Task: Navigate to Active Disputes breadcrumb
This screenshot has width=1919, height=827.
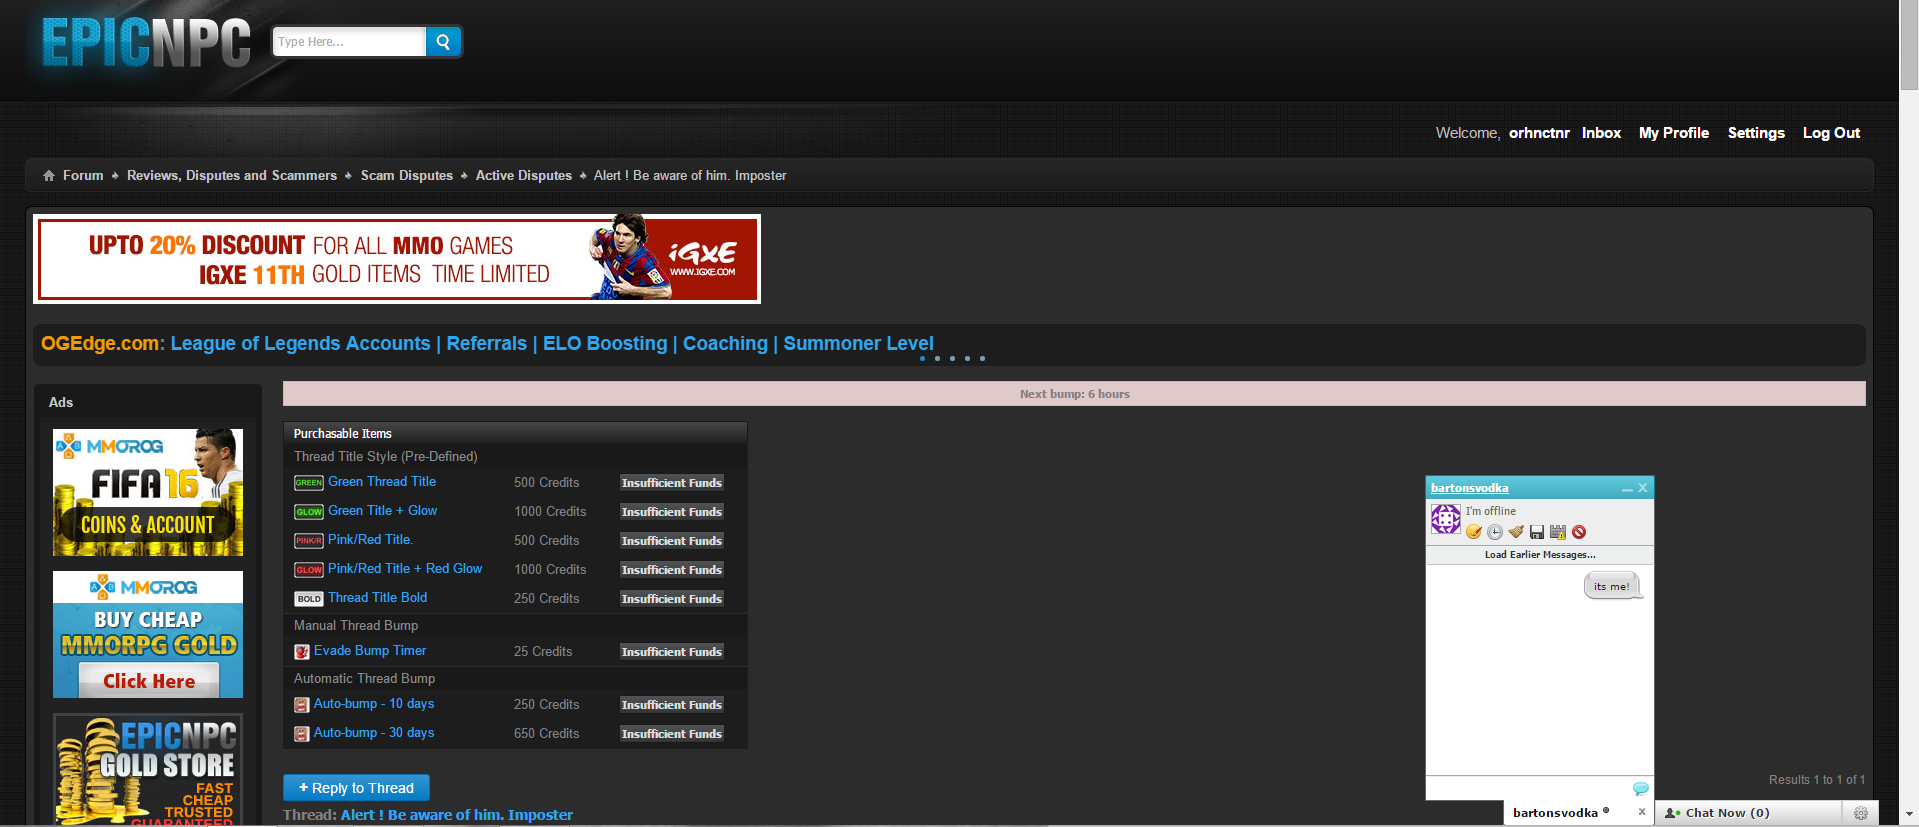Action: (524, 176)
